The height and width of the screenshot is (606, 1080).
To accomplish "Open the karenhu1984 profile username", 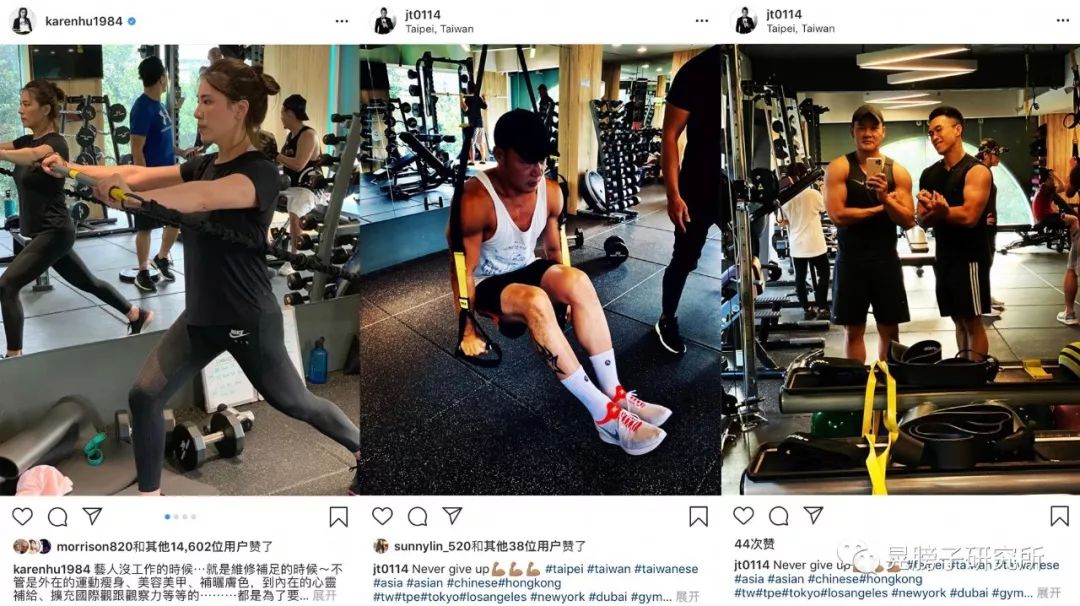I will coord(83,21).
